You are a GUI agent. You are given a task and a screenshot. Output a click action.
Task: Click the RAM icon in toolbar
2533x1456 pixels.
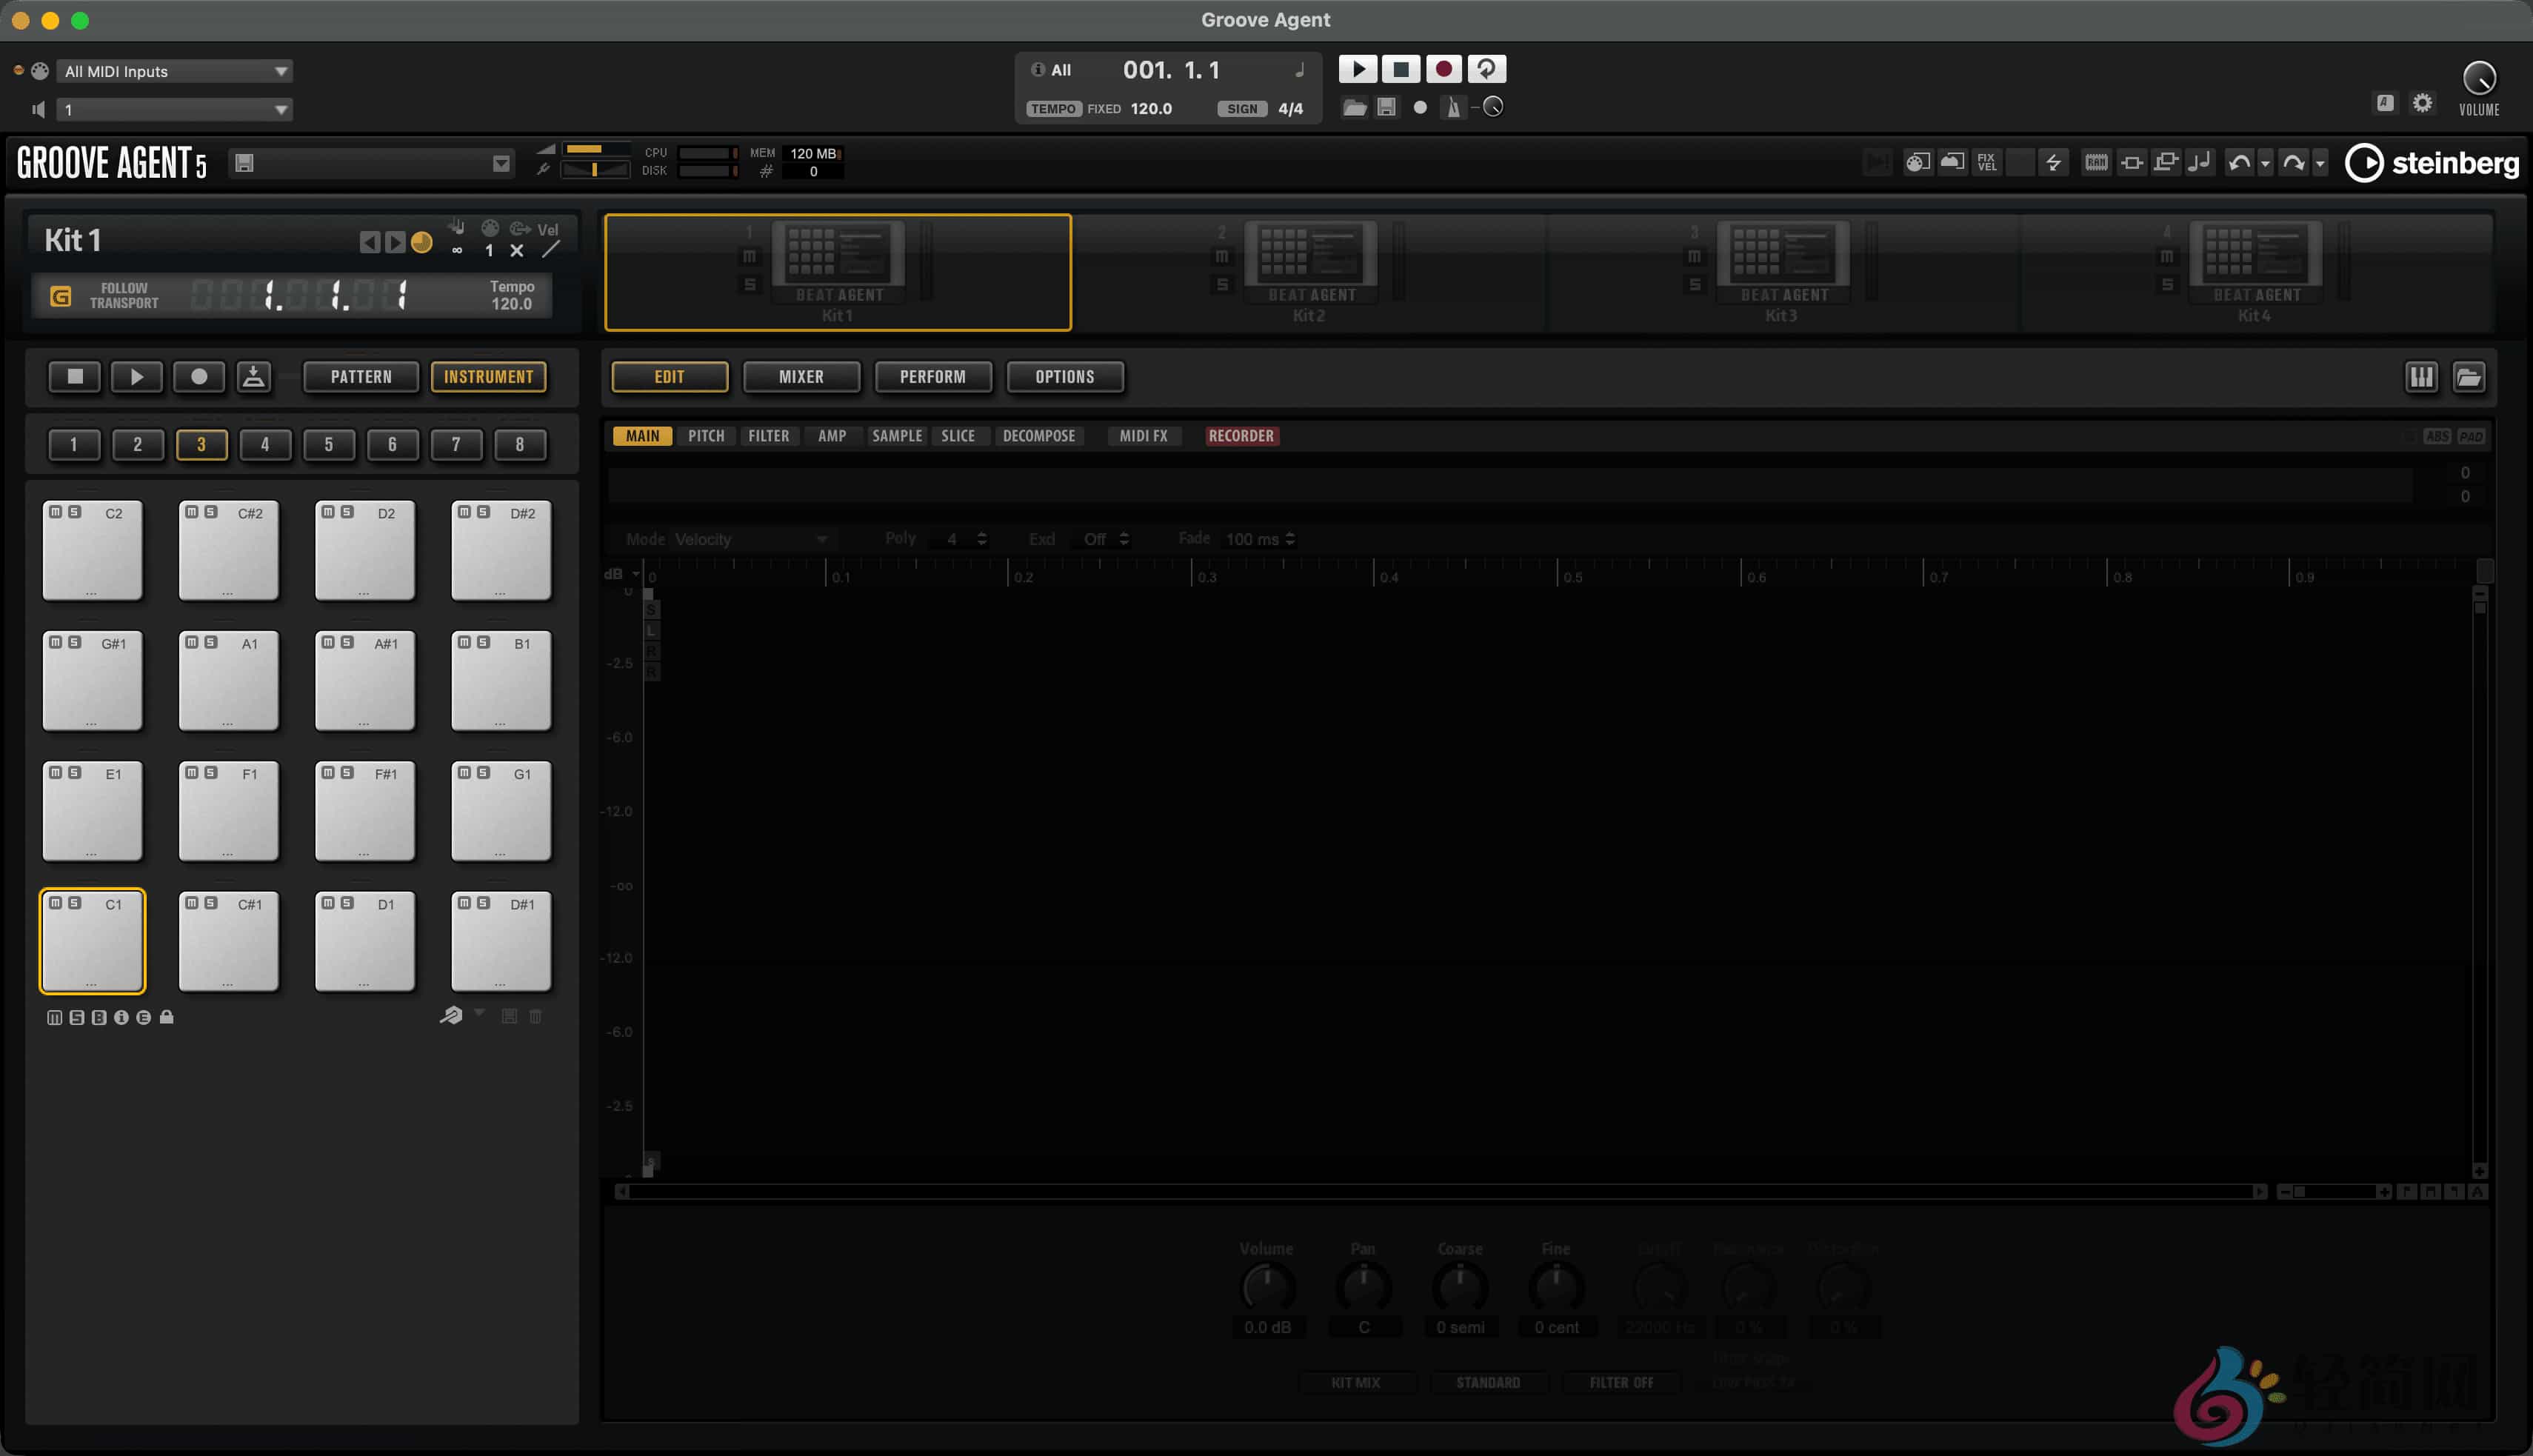pyautogui.click(x=2096, y=162)
